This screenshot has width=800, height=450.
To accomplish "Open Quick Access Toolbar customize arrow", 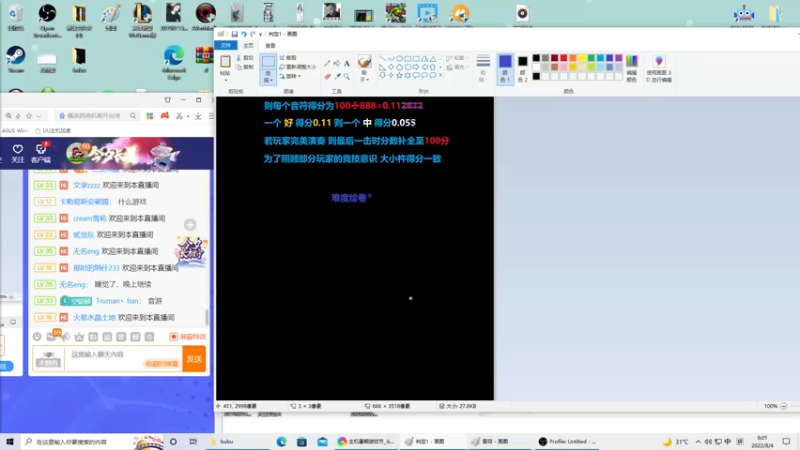I will (260, 34).
